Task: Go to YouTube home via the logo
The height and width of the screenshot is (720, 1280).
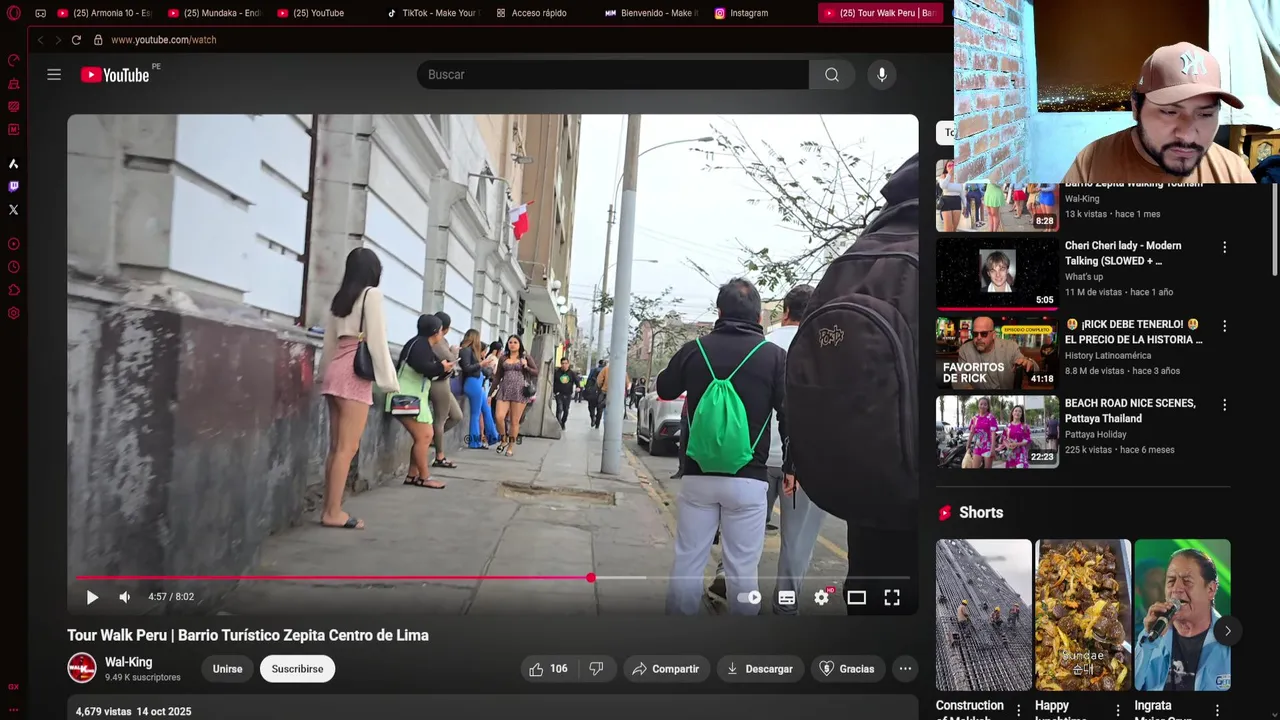Action: pyautogui.click(x=115, y=75)
